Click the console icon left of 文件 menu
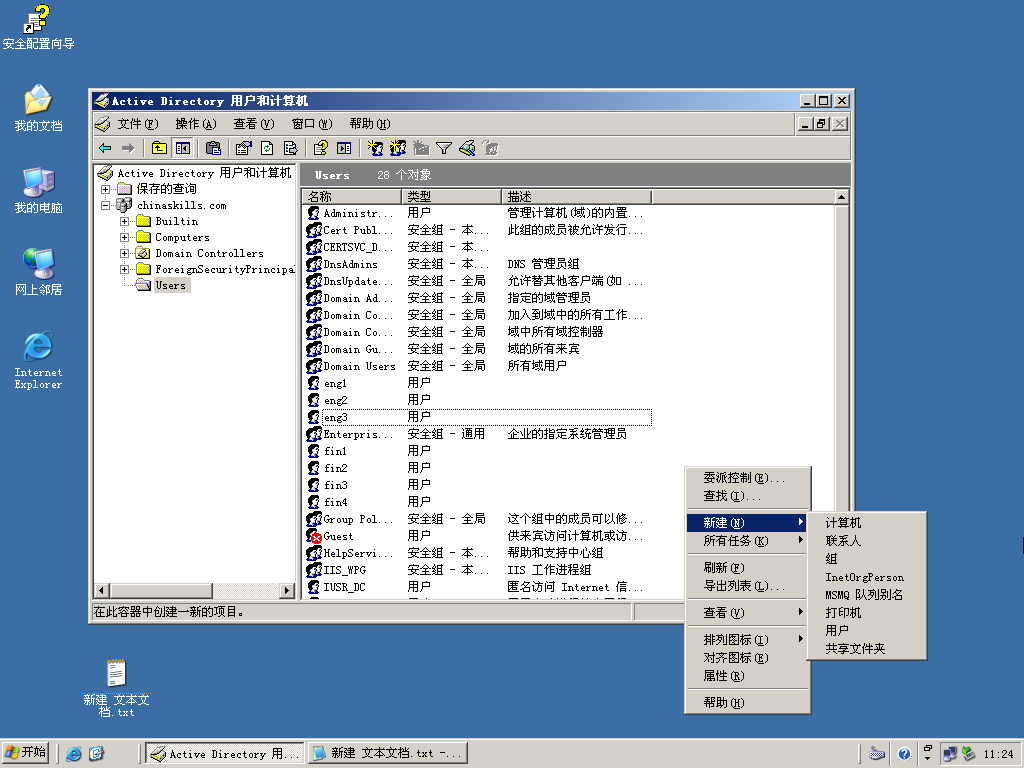The height and width of the screenshot is (768, 1024). [103, 123]
